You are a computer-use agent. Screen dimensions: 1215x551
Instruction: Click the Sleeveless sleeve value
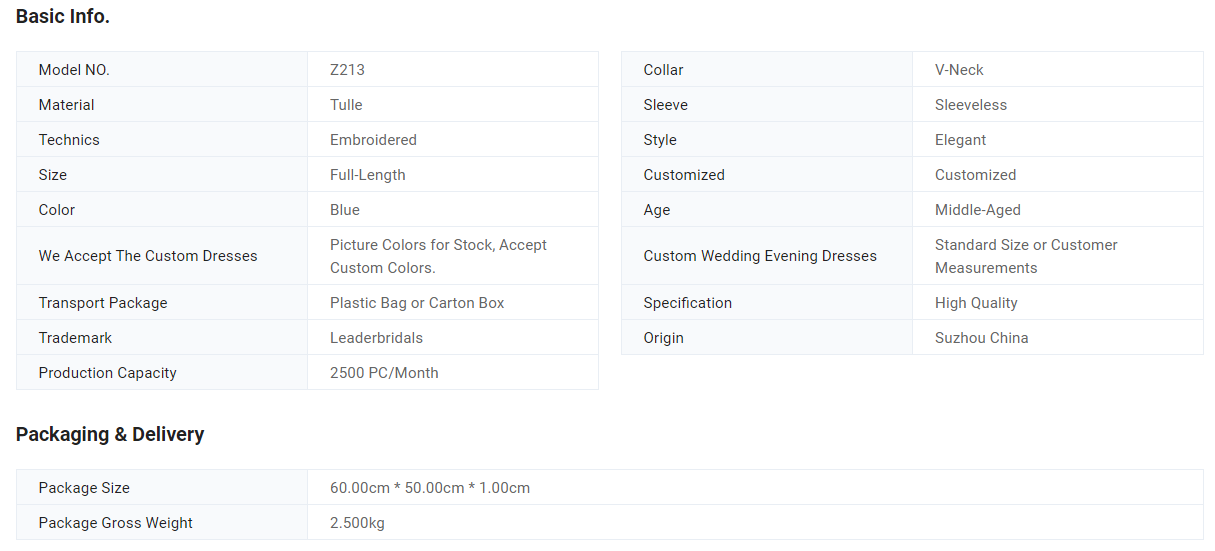(970, 105)
